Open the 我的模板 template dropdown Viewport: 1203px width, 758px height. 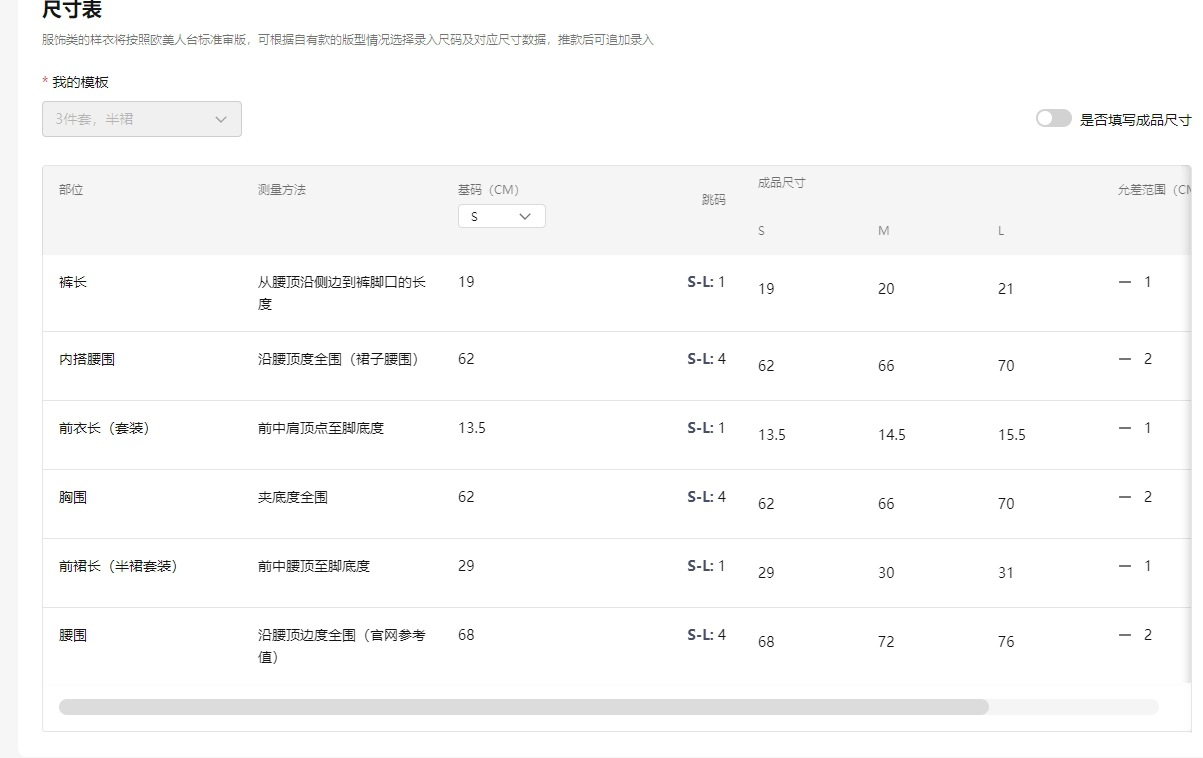tap(142, 119)
